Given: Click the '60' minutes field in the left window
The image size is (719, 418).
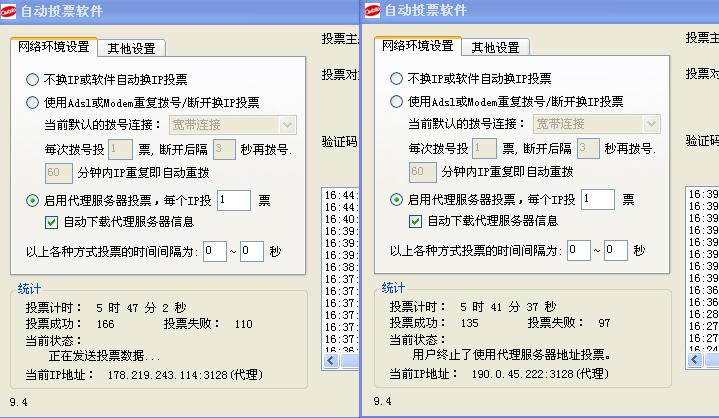Looking at the screenshot, I should click(x=58, y=173).
